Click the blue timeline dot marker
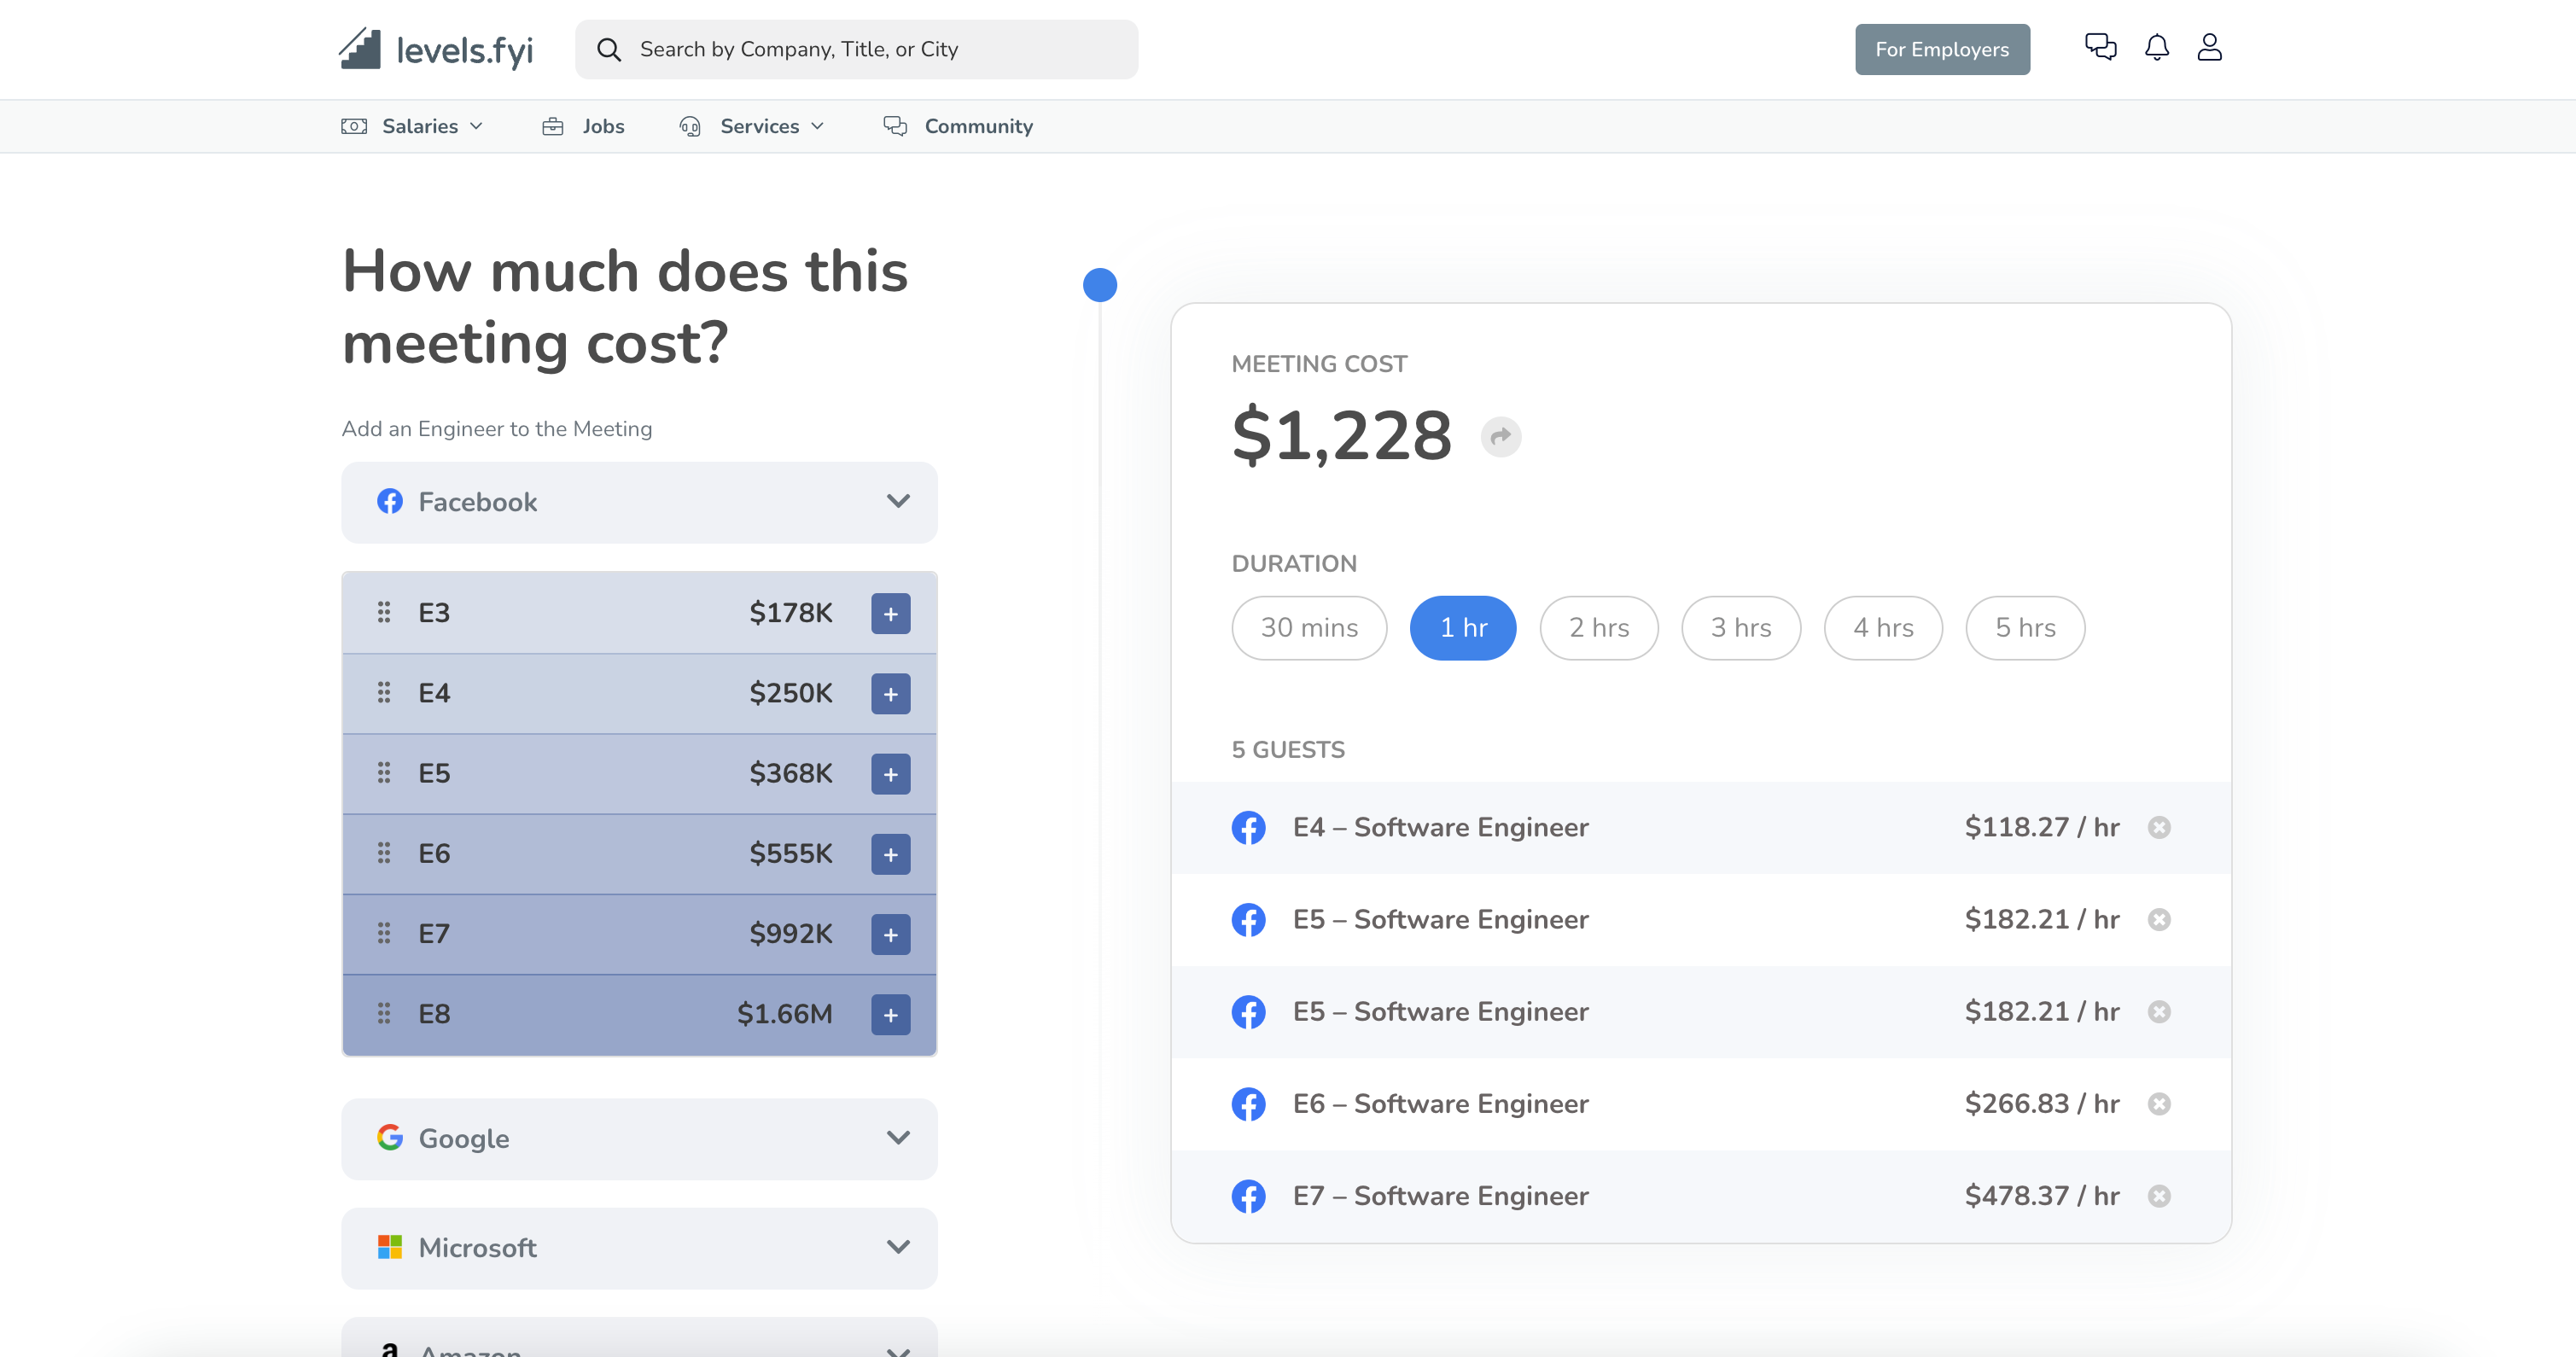Viewport: 2576px width, 1357px height. click(x=1099, y=285)
